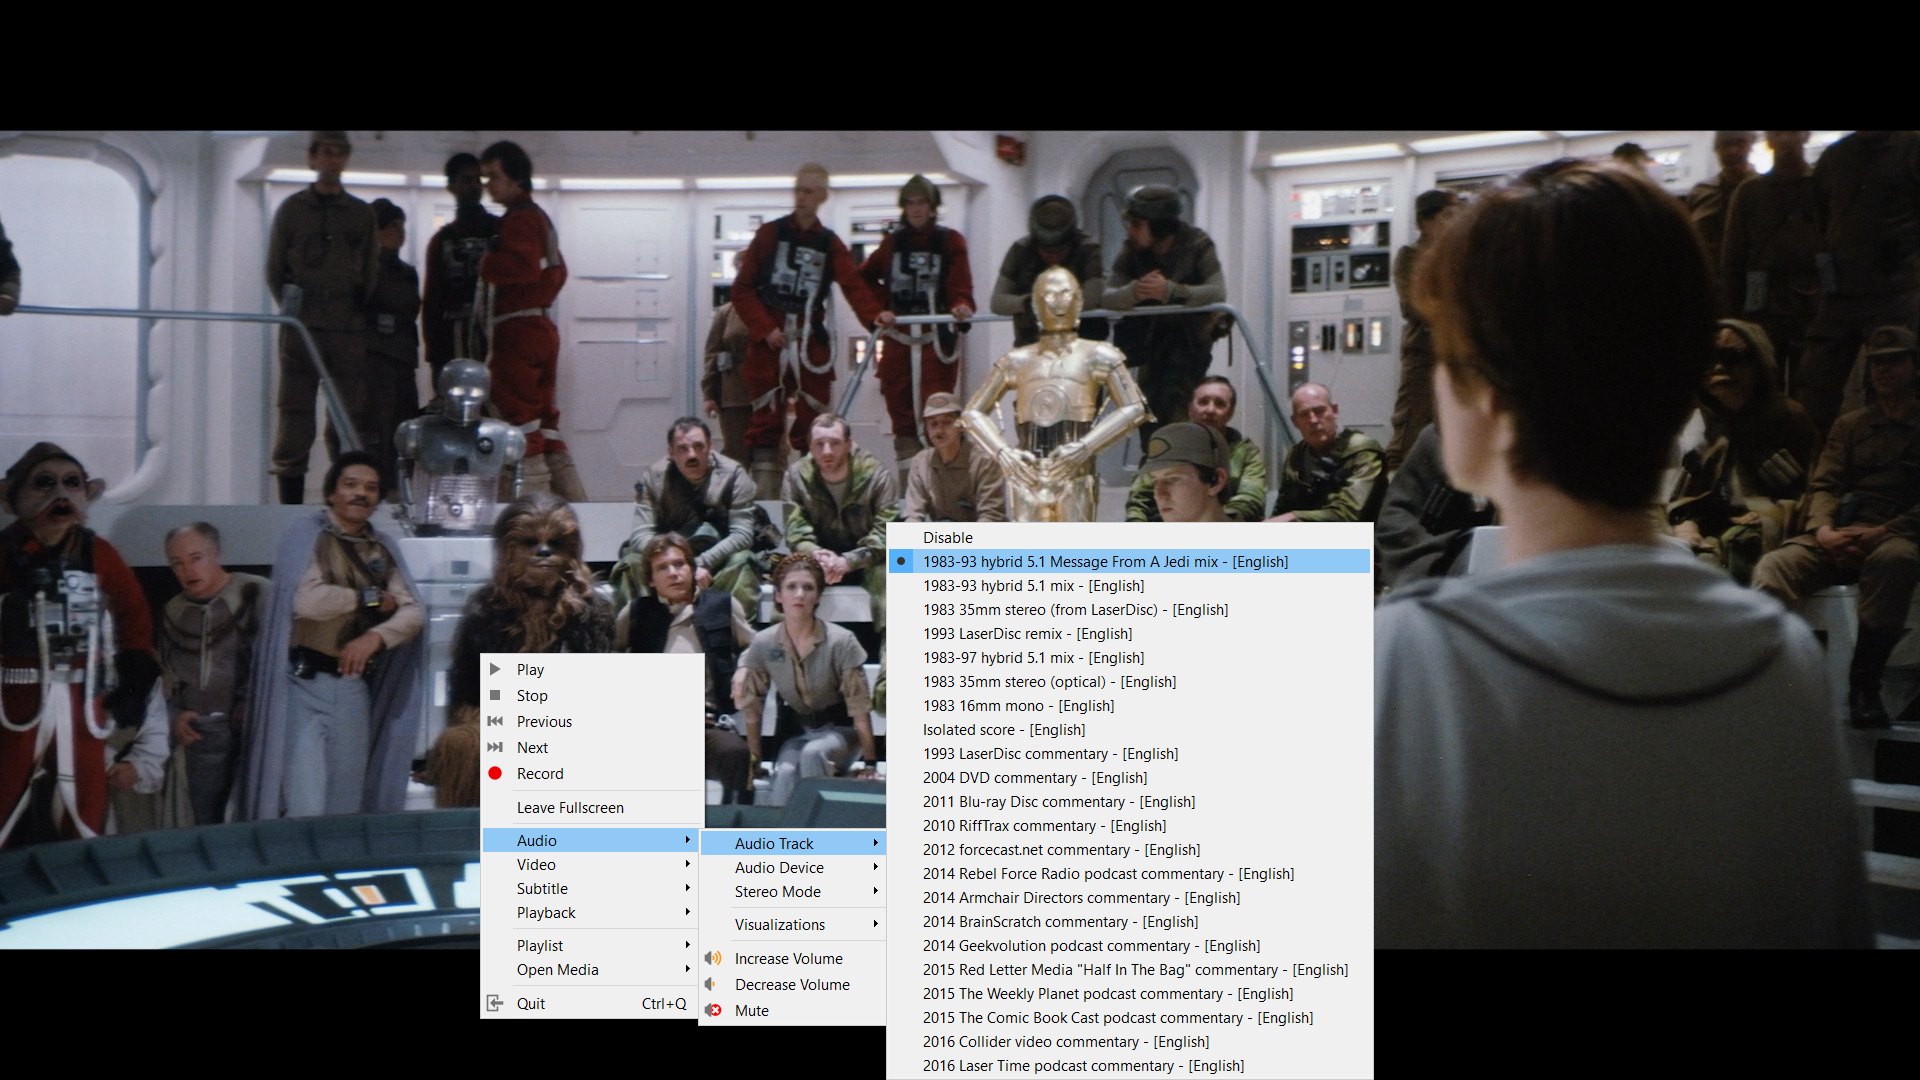This screenshot has height=1080, width=1920.
Task: Select 2015 The Comic Book Cast commentary
Action: click(x=1129, y=1017)
